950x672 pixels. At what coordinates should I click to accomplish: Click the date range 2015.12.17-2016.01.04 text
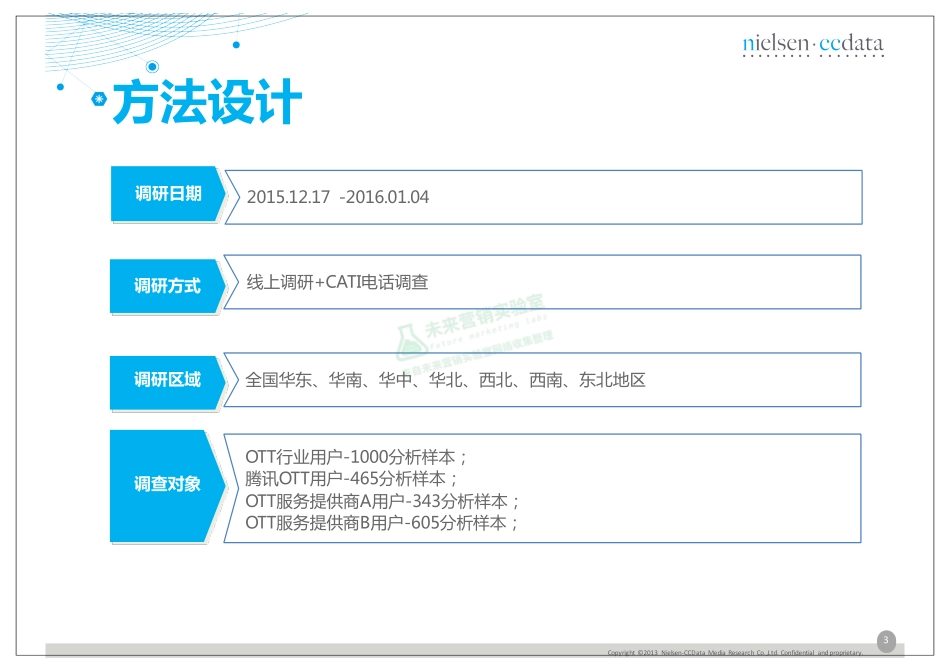tap(339, 197)
